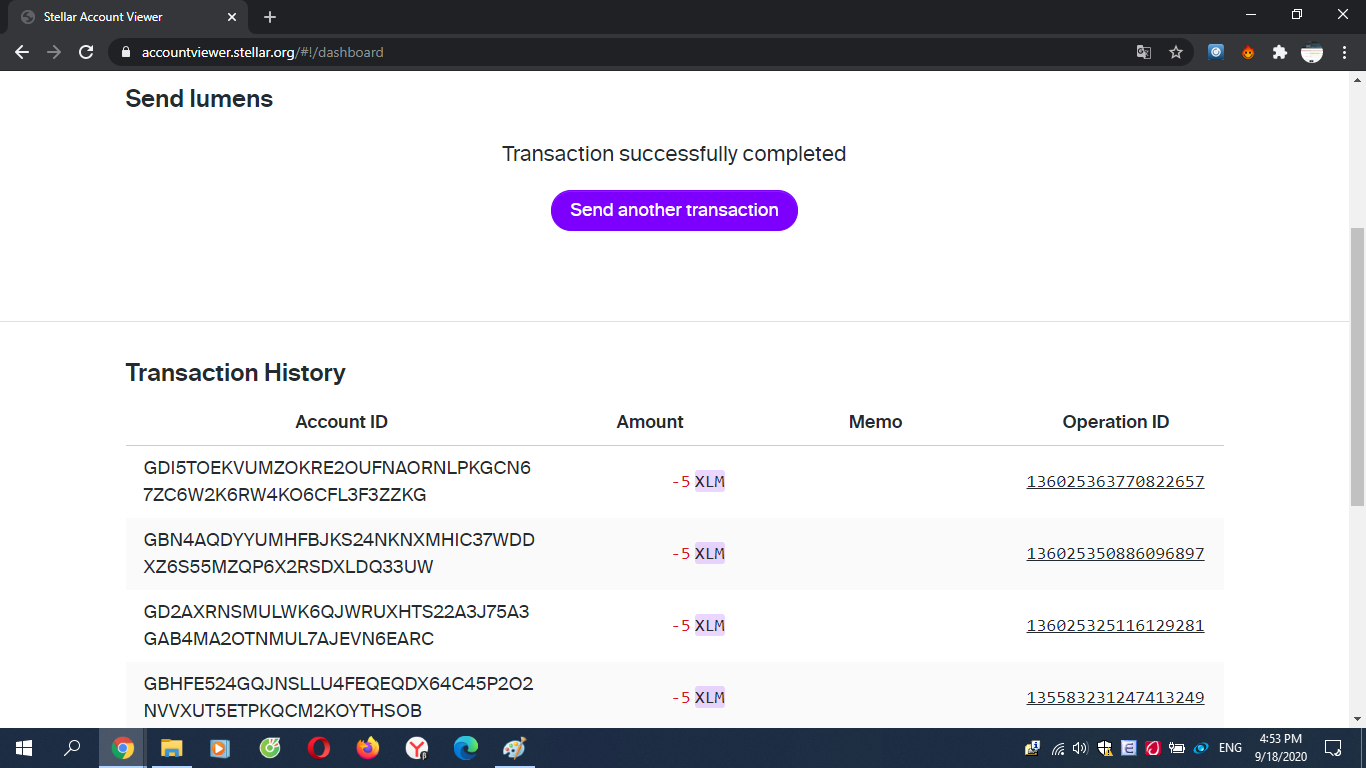This screenshot has height=768, width=1366.
Task: Reload the page with the refresh icon
Action: tap(86, 52)
